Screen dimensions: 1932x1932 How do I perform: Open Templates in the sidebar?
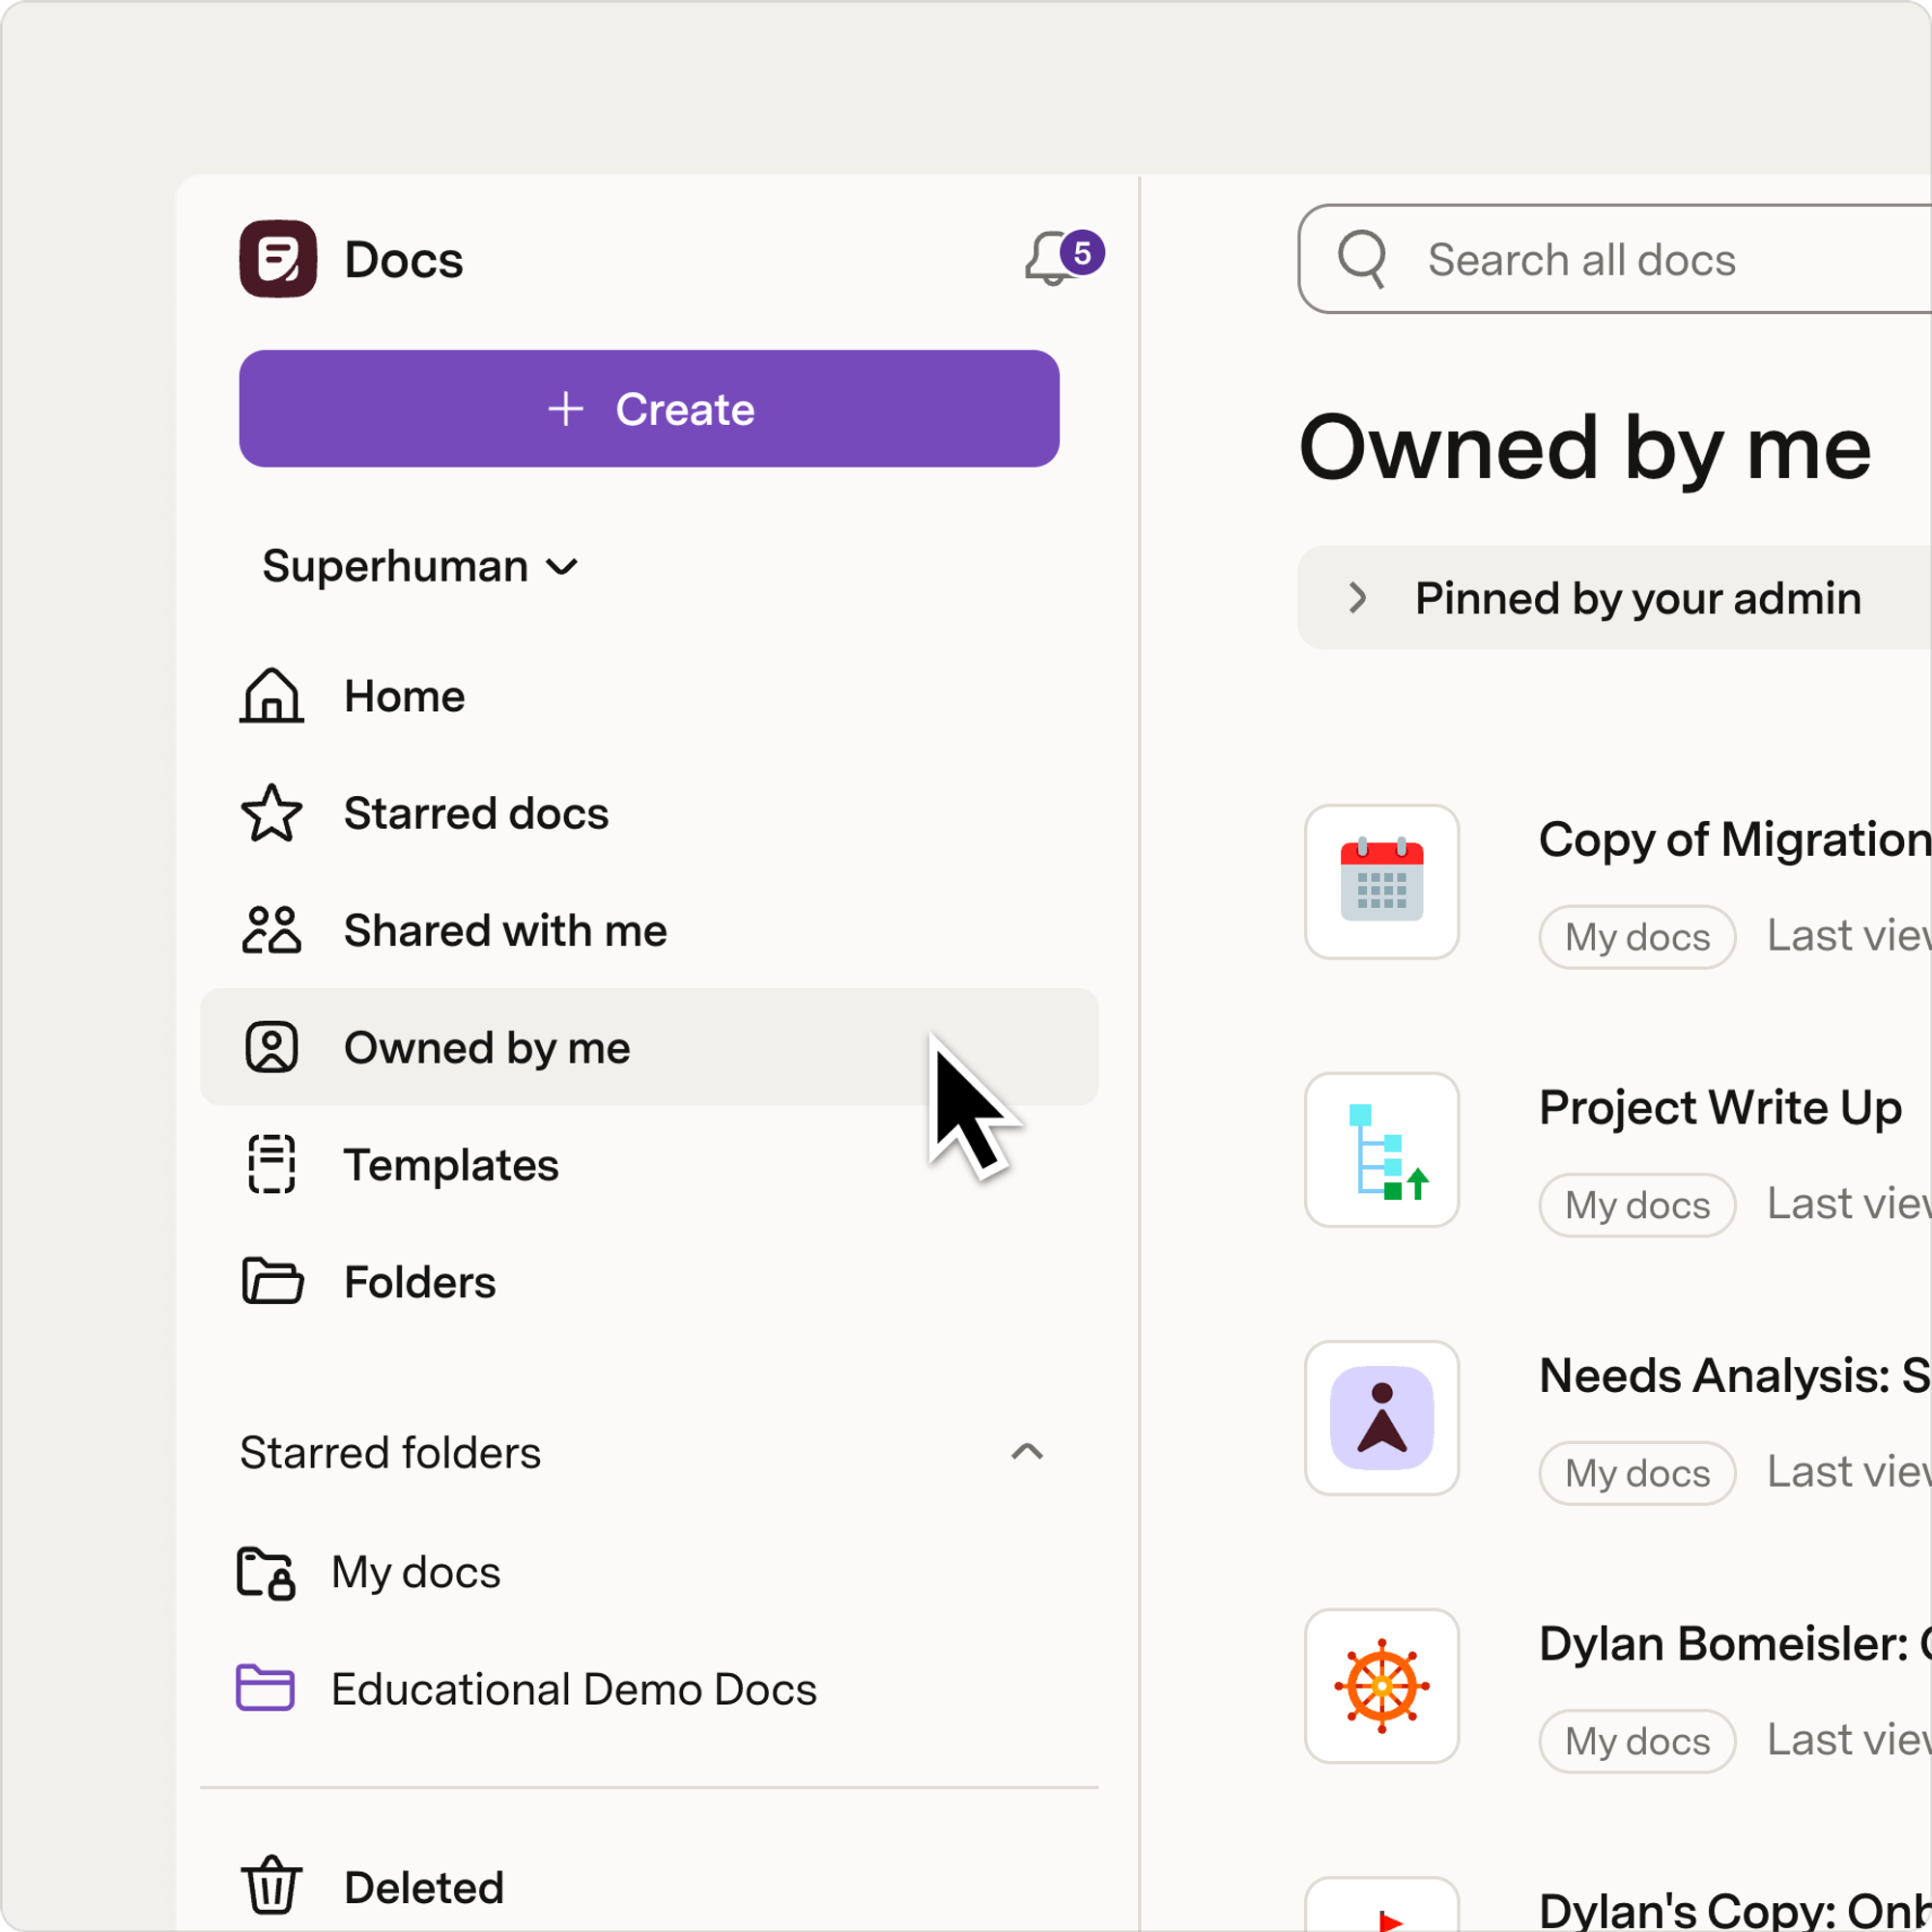point(650,1164)
